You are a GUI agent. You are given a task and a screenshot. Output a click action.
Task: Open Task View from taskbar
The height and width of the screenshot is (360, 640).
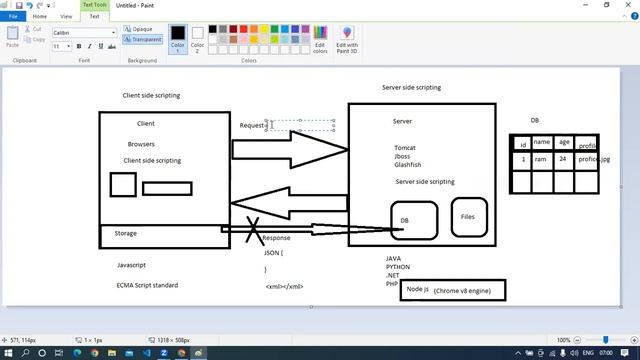pos(59,353)
